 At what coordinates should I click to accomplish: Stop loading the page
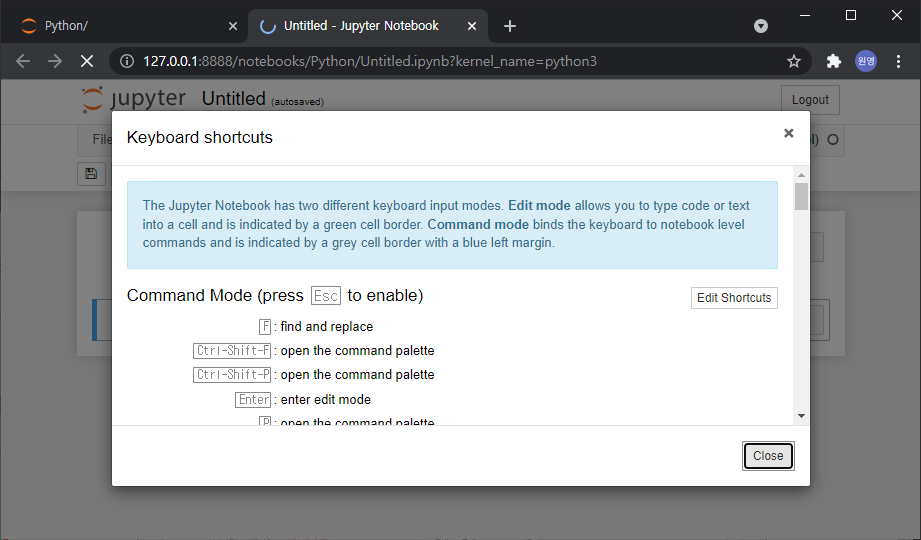(x=86, y=61)
